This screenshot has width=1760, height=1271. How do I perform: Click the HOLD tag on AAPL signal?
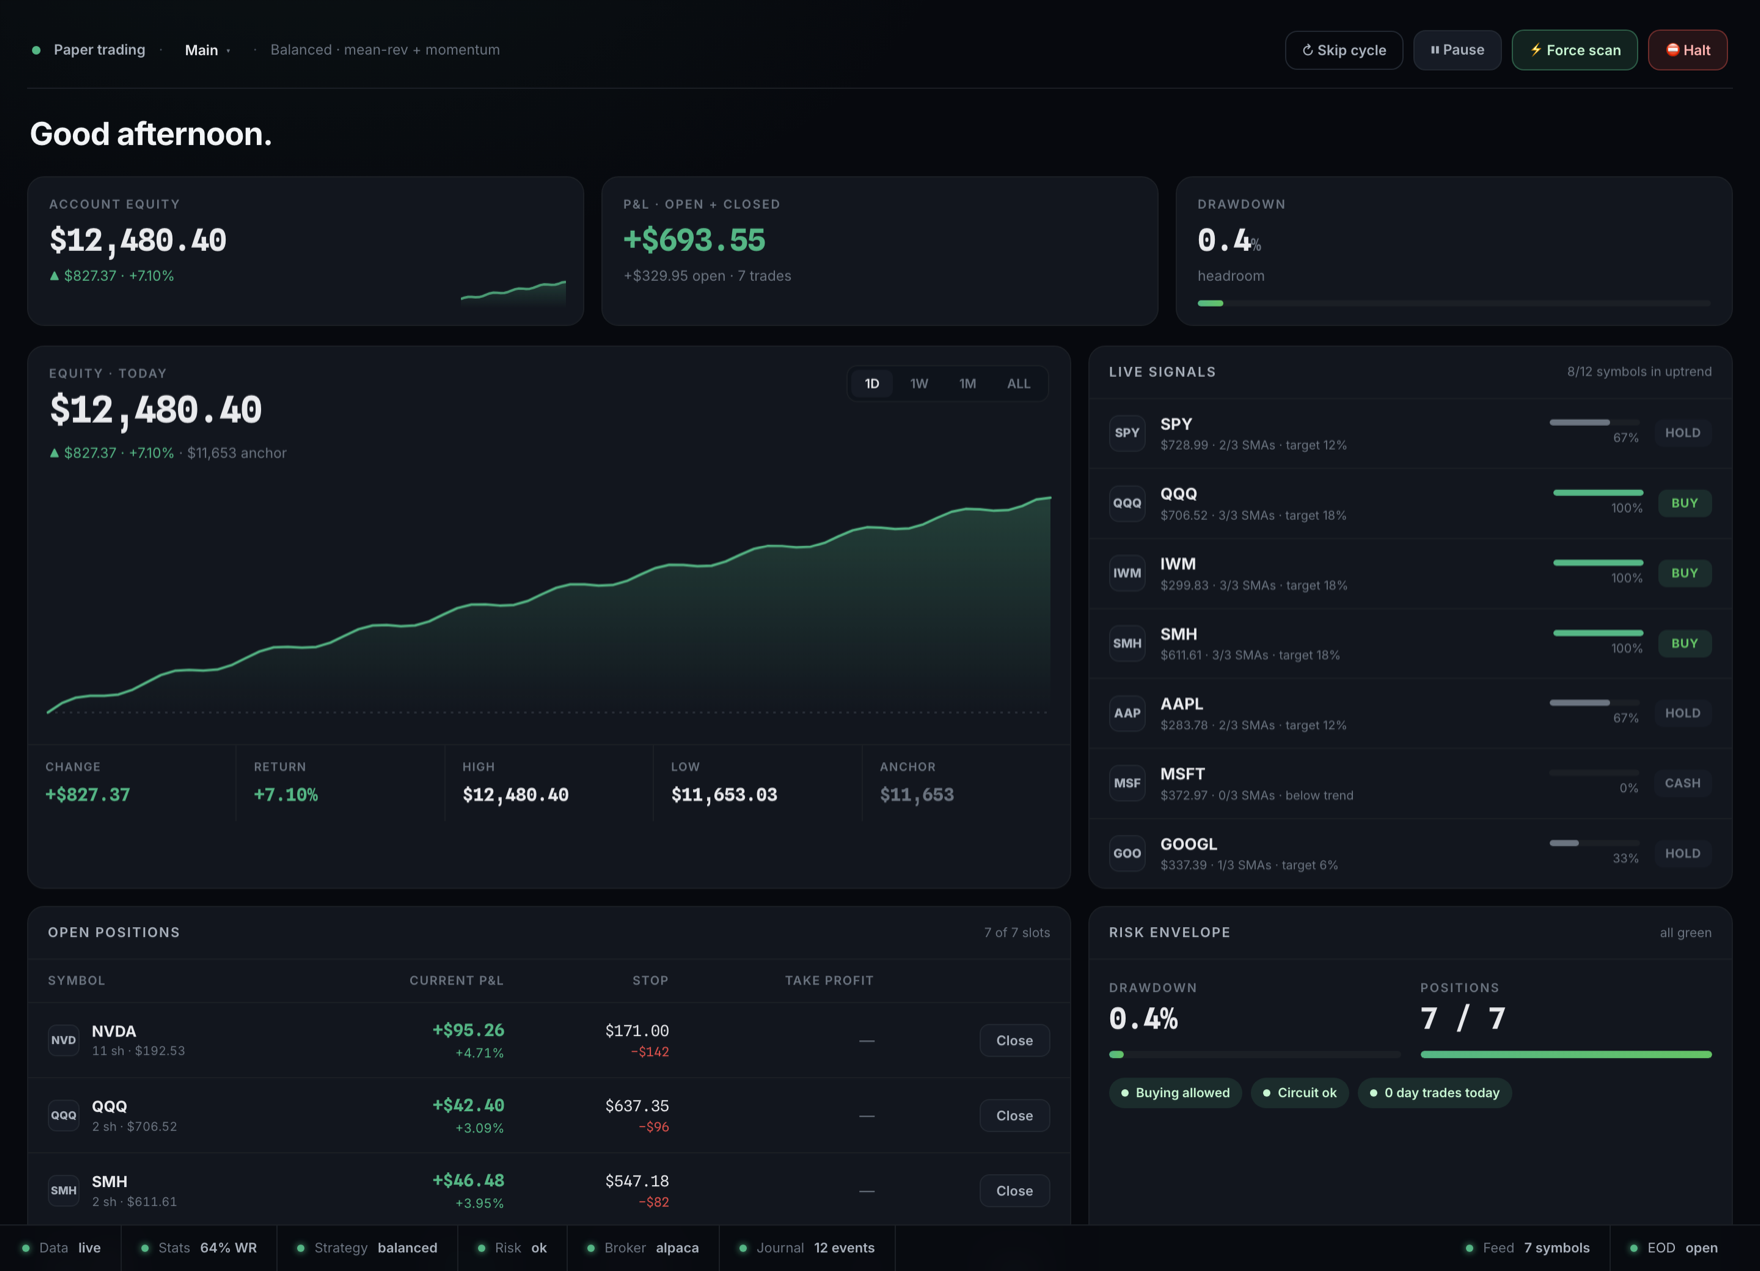1682,713
